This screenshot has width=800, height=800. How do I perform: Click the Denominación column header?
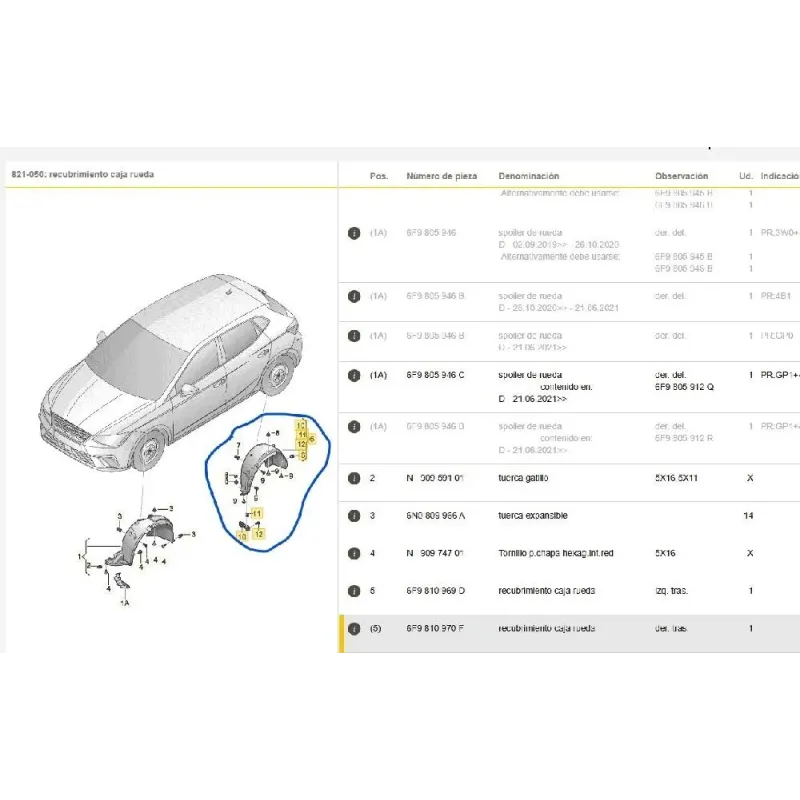click(x=529, y=176)
